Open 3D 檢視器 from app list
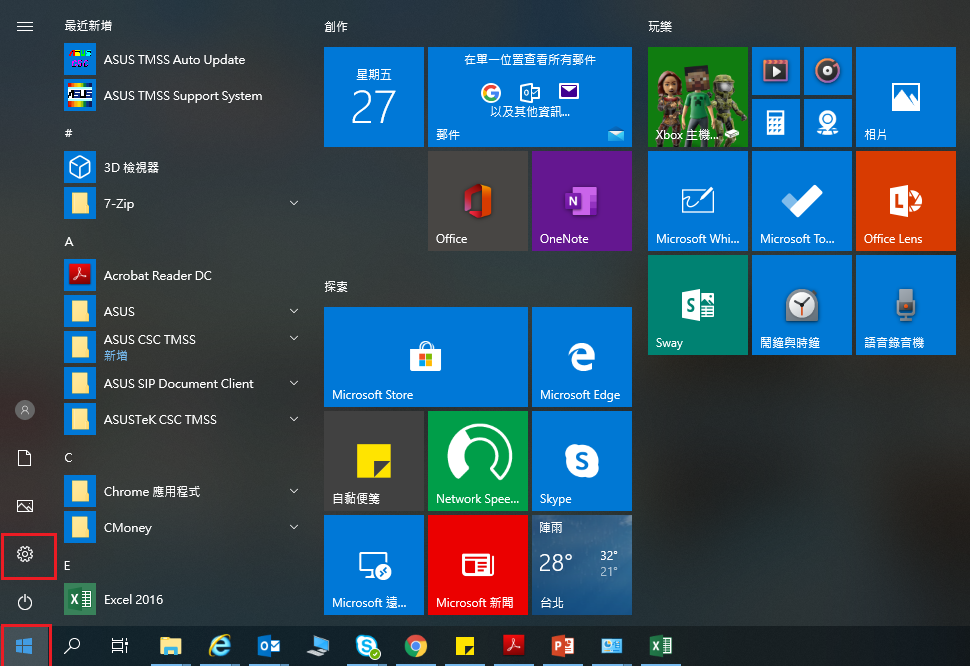970x666 pixels. (x=184, y=167)
